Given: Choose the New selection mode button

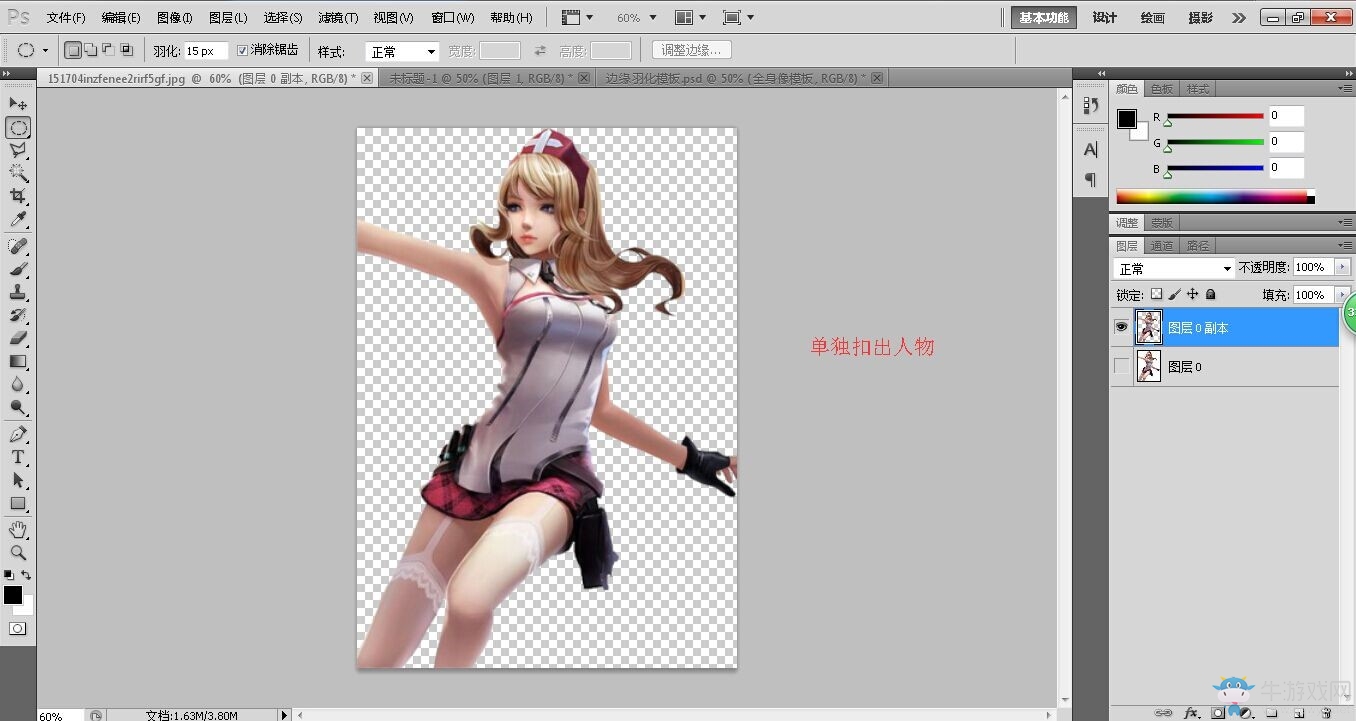Looking at the screenshot, I should pos(73,50).
